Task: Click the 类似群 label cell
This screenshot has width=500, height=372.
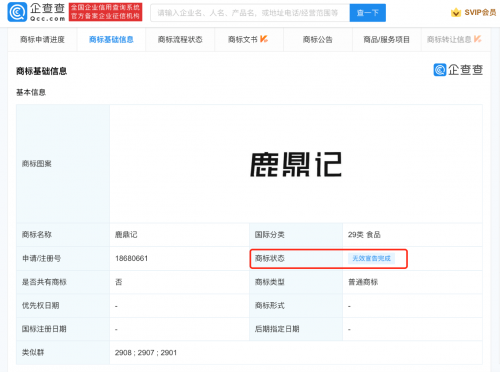Action: (x=63, y=353)
